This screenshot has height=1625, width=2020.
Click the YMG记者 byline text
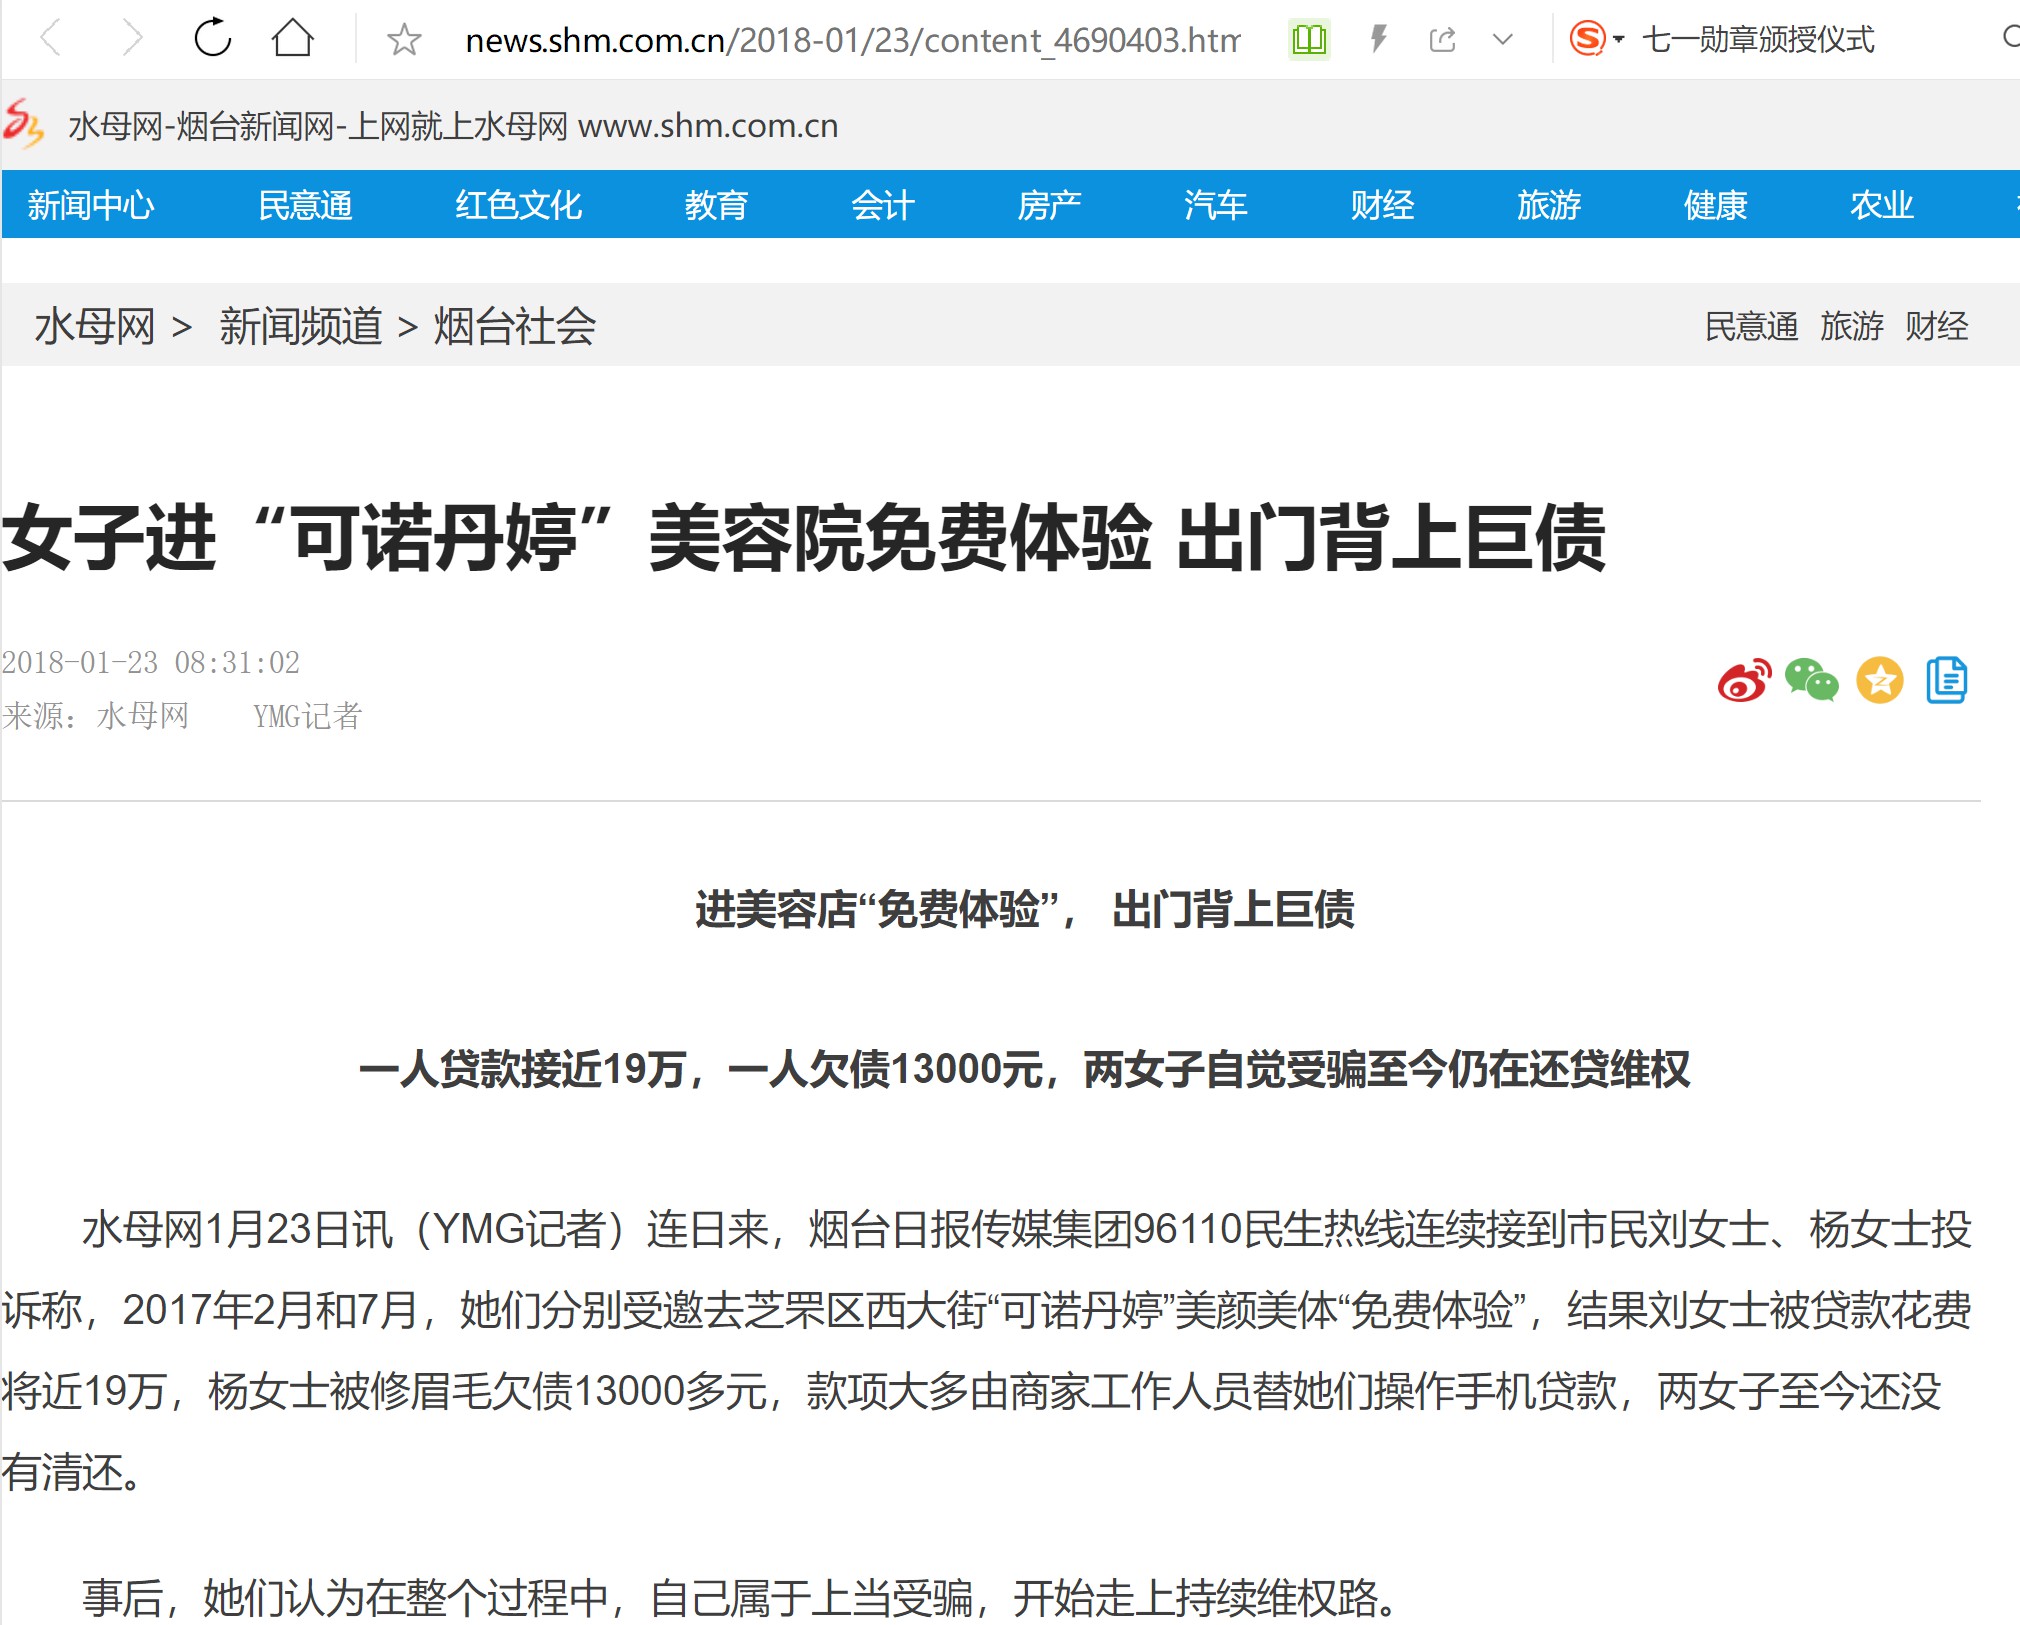[x=307, y=716]
